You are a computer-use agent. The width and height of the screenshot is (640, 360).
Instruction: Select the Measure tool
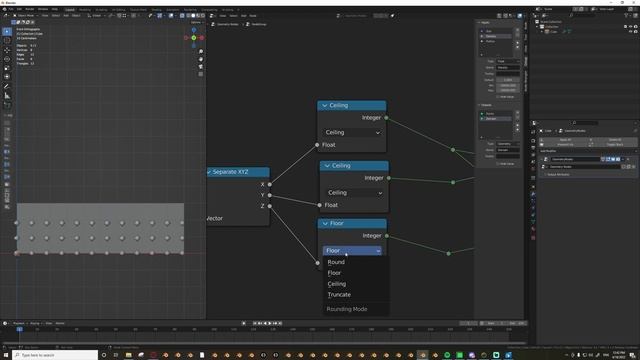pyautogui.click(x=7, y=96)
